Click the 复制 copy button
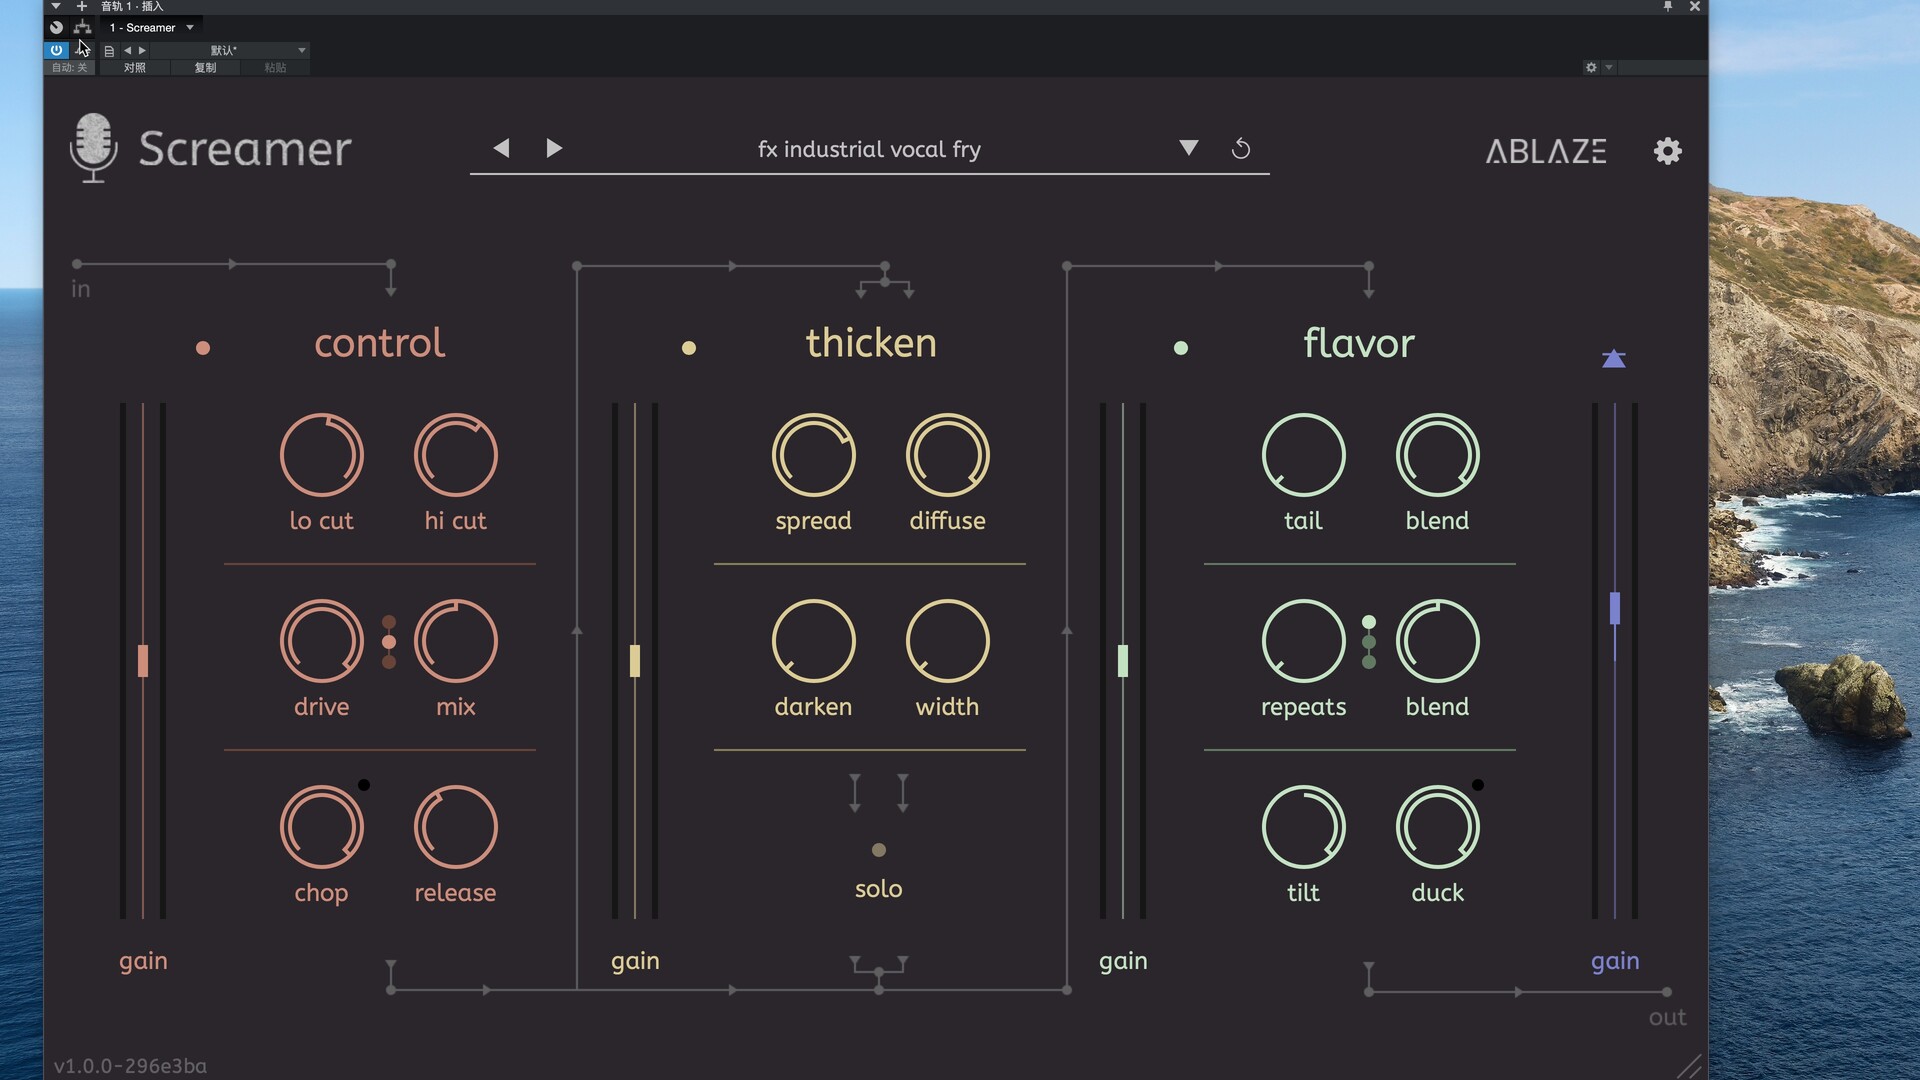1920x1080 pixels. (x=205, y=67)
